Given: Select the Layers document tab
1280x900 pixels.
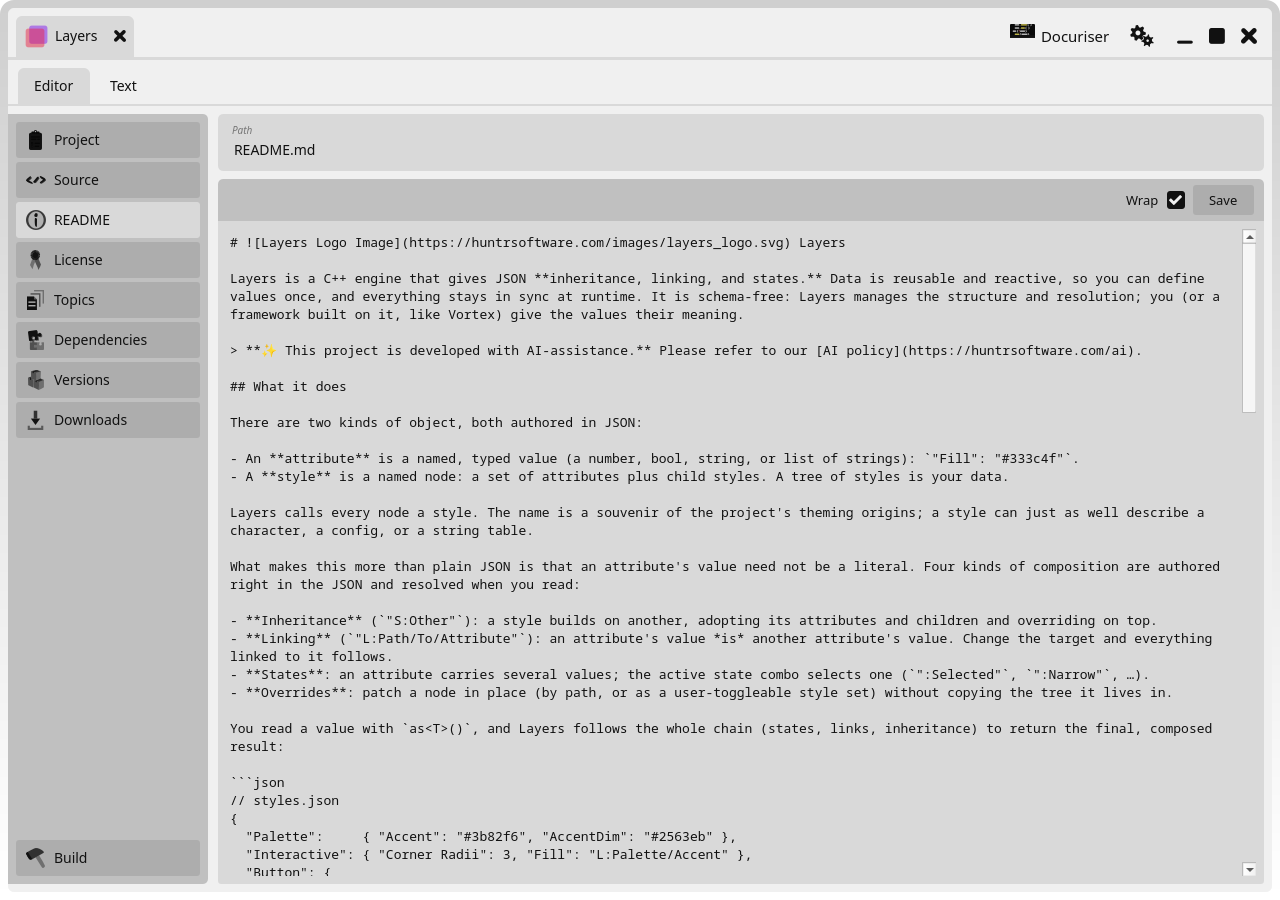Looking at the screenshot, I should click(75, 36).
